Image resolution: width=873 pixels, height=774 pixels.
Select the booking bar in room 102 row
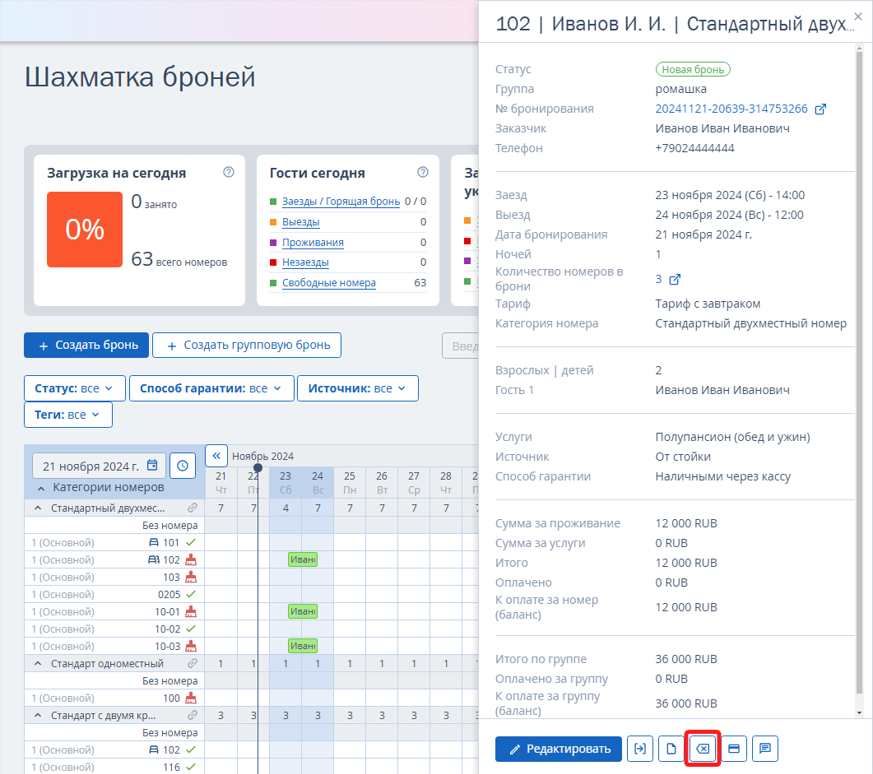(x=303, y=560)
